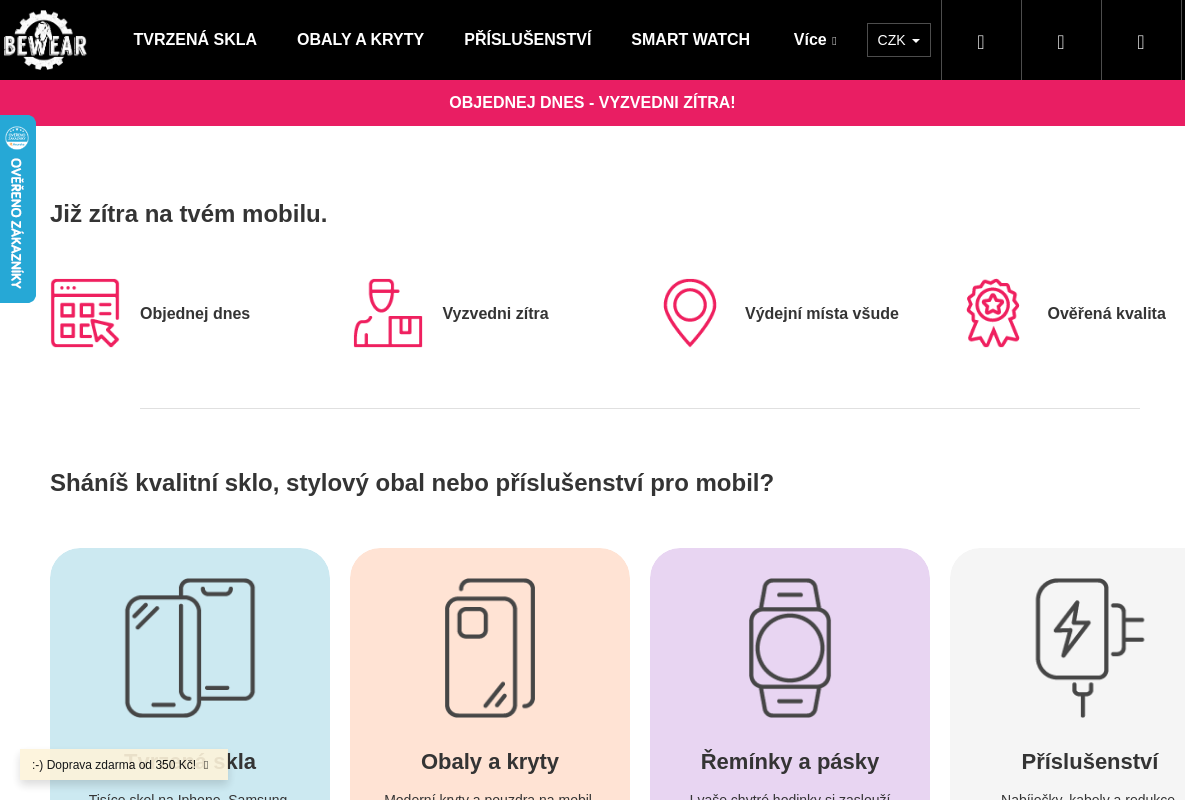Open the TVRZENÁ SKLA menu

(195, 40)
